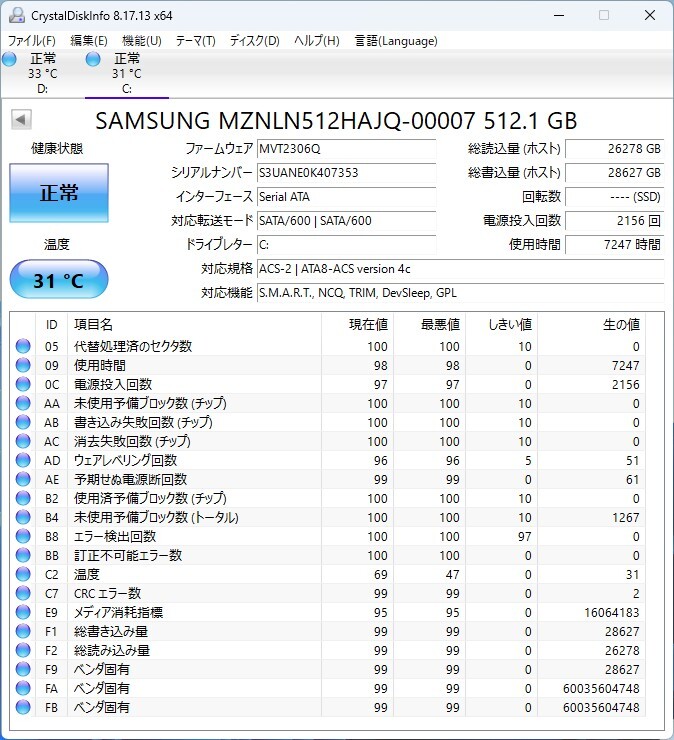The image size is (674, 740).
Task: Click status icon for attribute AE
Action: [23, 479]
